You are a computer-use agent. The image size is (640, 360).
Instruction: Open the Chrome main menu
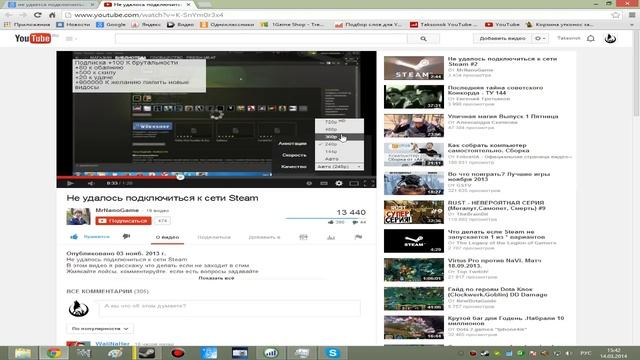pyautogui.click(x=631, y=15)
